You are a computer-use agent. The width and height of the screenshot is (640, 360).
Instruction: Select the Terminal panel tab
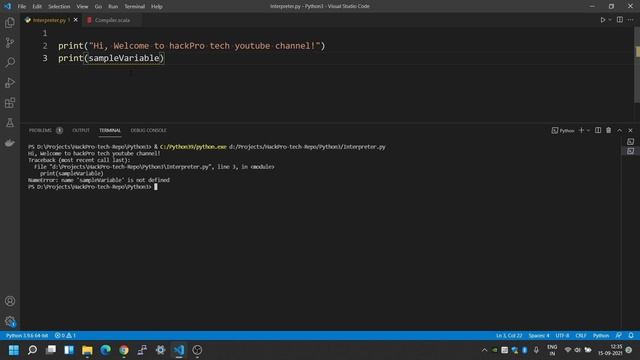pos(110,130)
